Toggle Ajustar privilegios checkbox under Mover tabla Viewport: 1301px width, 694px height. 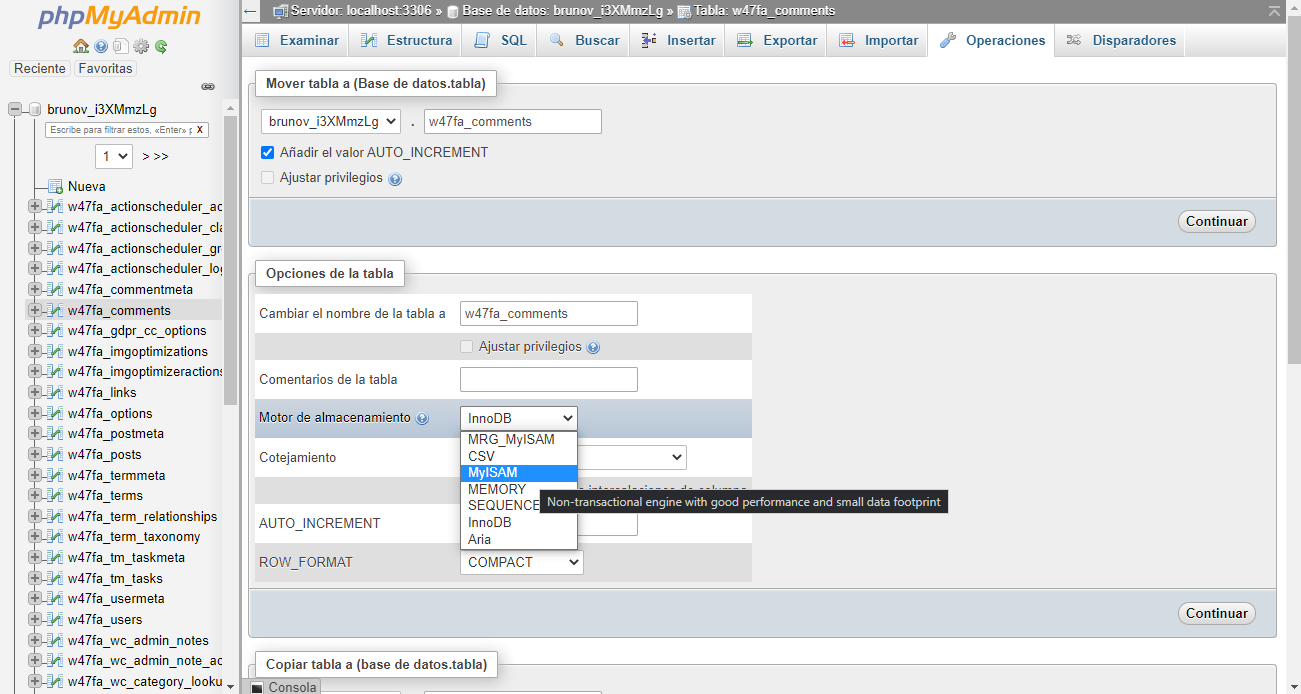click(x=267, y=177)
